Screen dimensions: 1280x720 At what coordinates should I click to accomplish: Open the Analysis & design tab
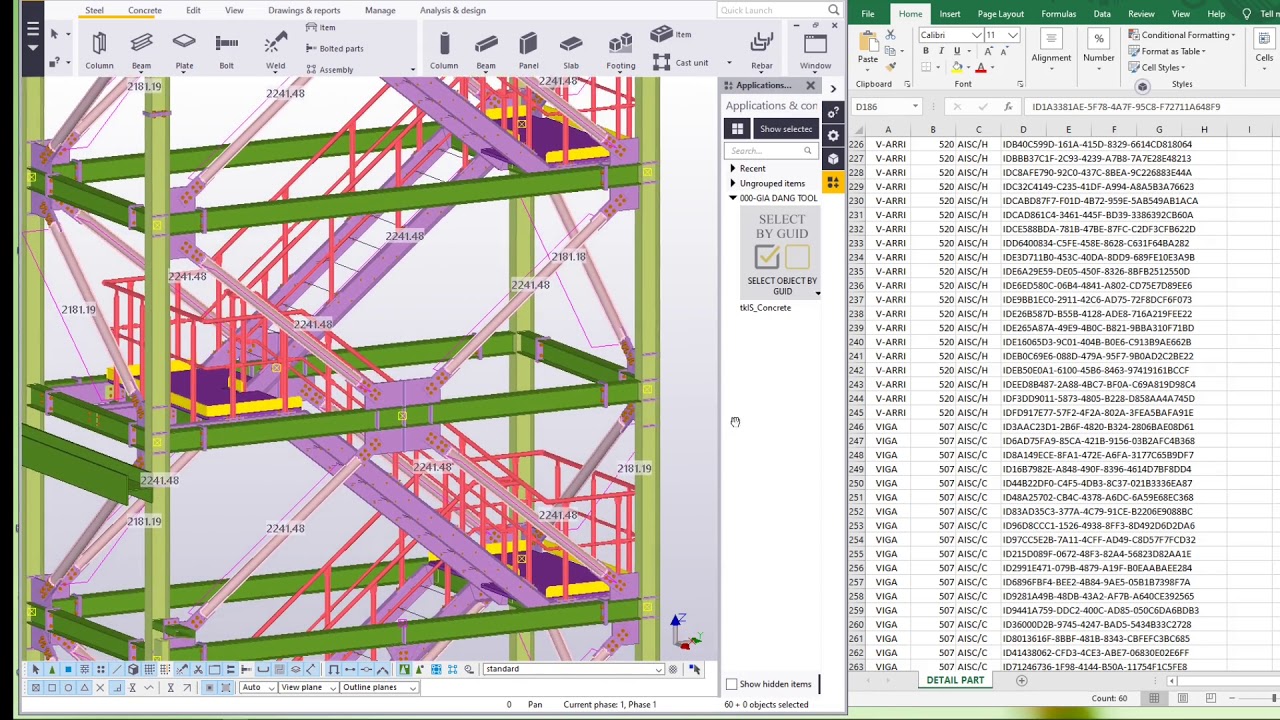pos(453,10)
